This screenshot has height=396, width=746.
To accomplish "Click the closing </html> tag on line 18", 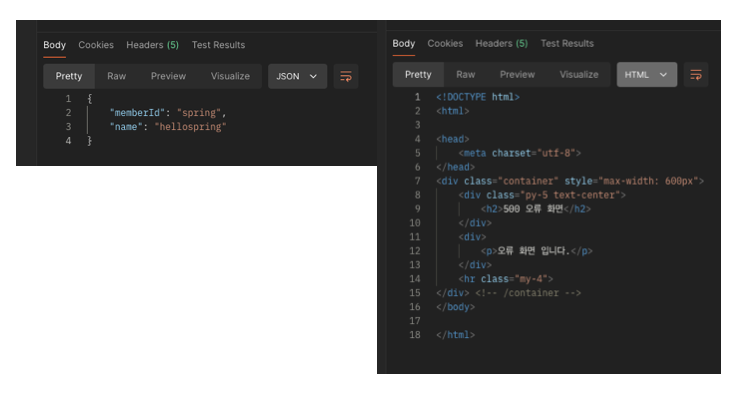I will tap(455, 335).
